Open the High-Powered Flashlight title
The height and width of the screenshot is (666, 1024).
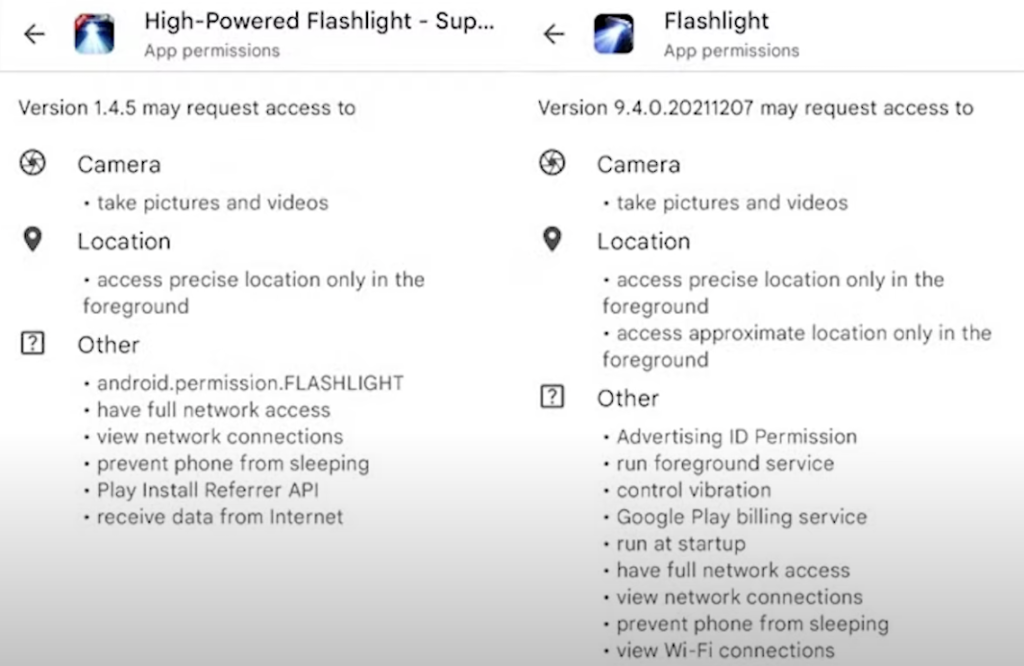(319, 22)
